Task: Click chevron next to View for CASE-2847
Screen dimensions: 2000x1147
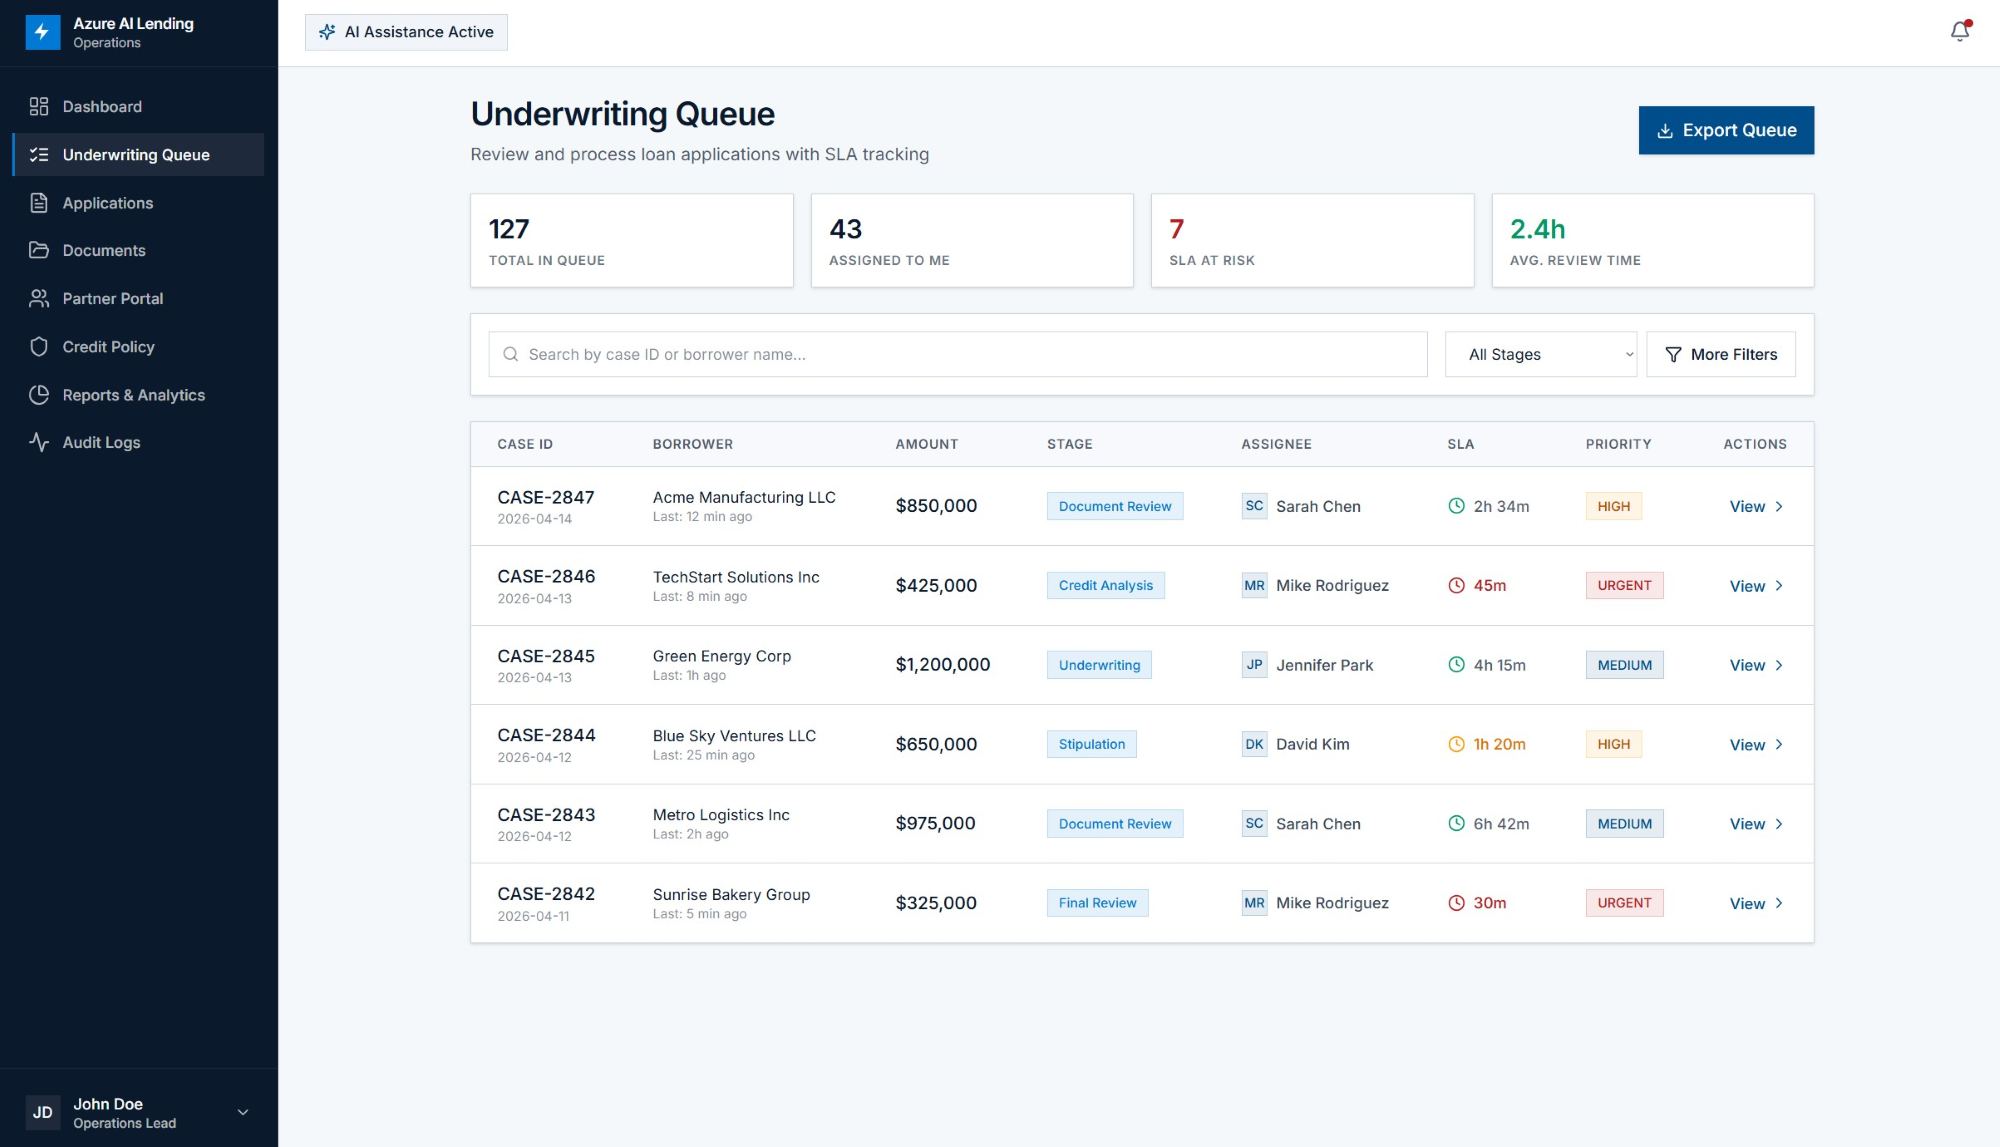Action: tap(1779, 506)
